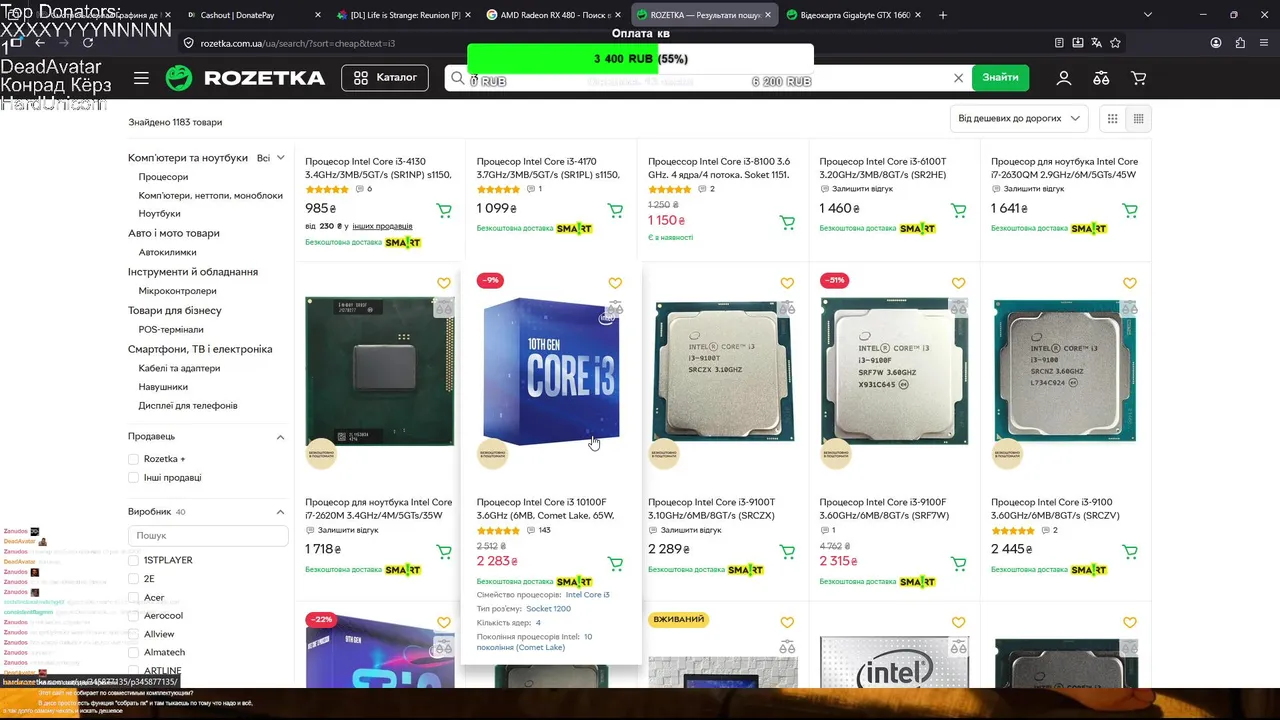1280x720 pixels.
Task: Add Core i3-9100T to cart
Action: [x=787, y=551]
